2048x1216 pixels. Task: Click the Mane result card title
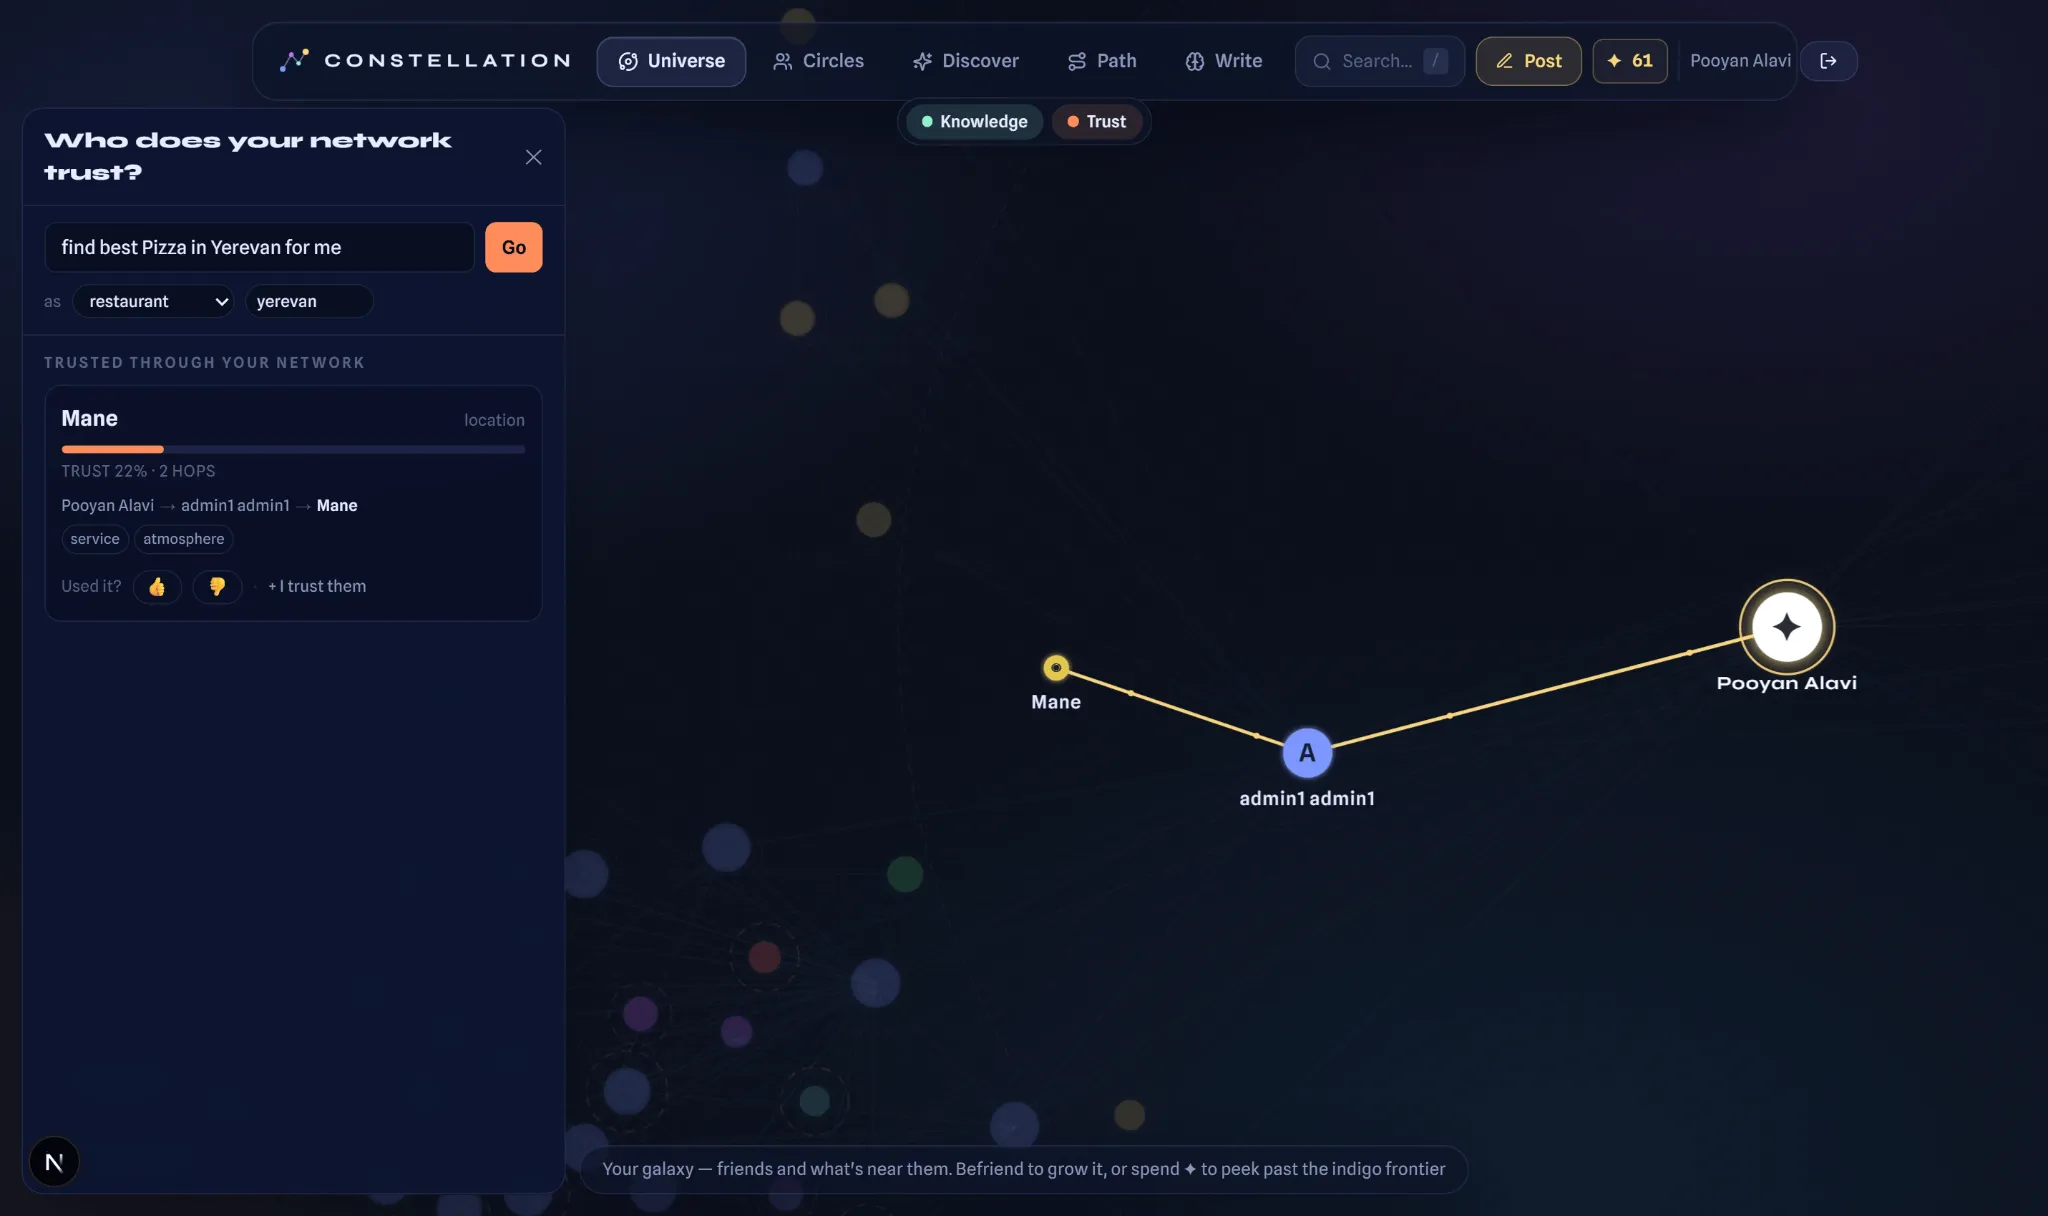[x=89, y=419]
